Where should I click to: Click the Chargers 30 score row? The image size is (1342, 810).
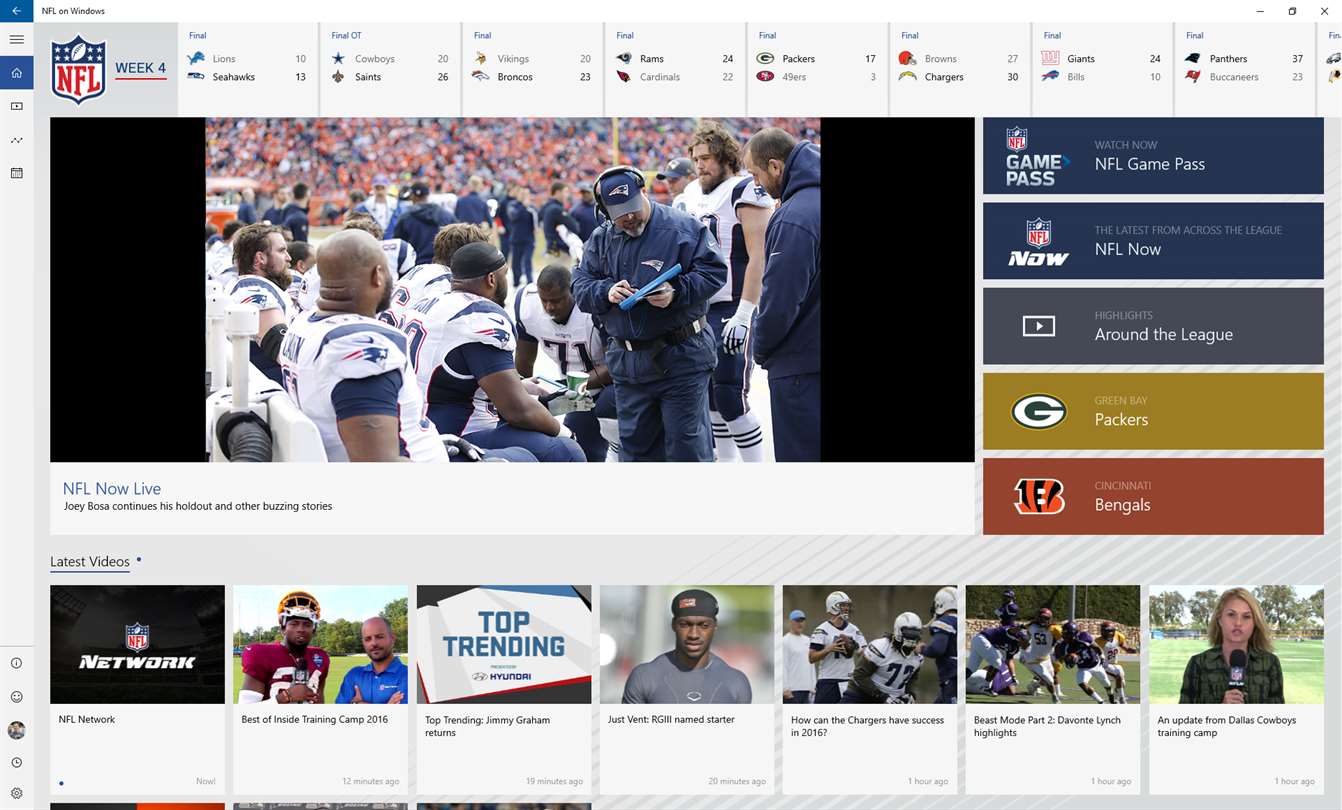pos(959,77)
